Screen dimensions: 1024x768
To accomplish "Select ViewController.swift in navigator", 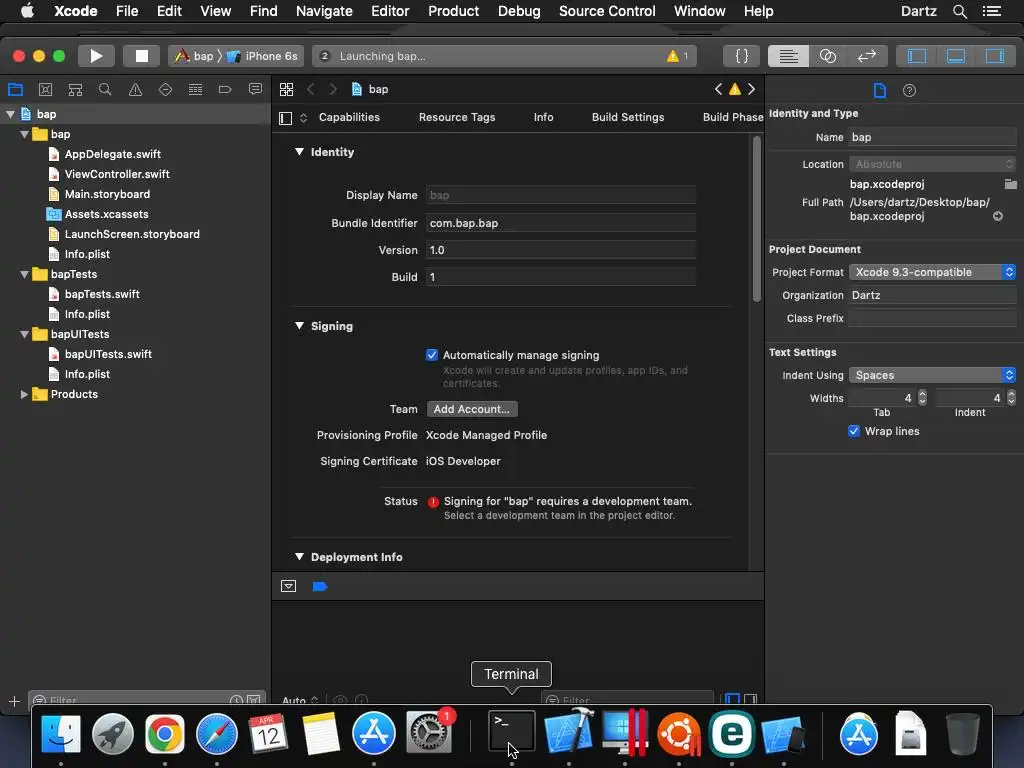I will [117, 174].
